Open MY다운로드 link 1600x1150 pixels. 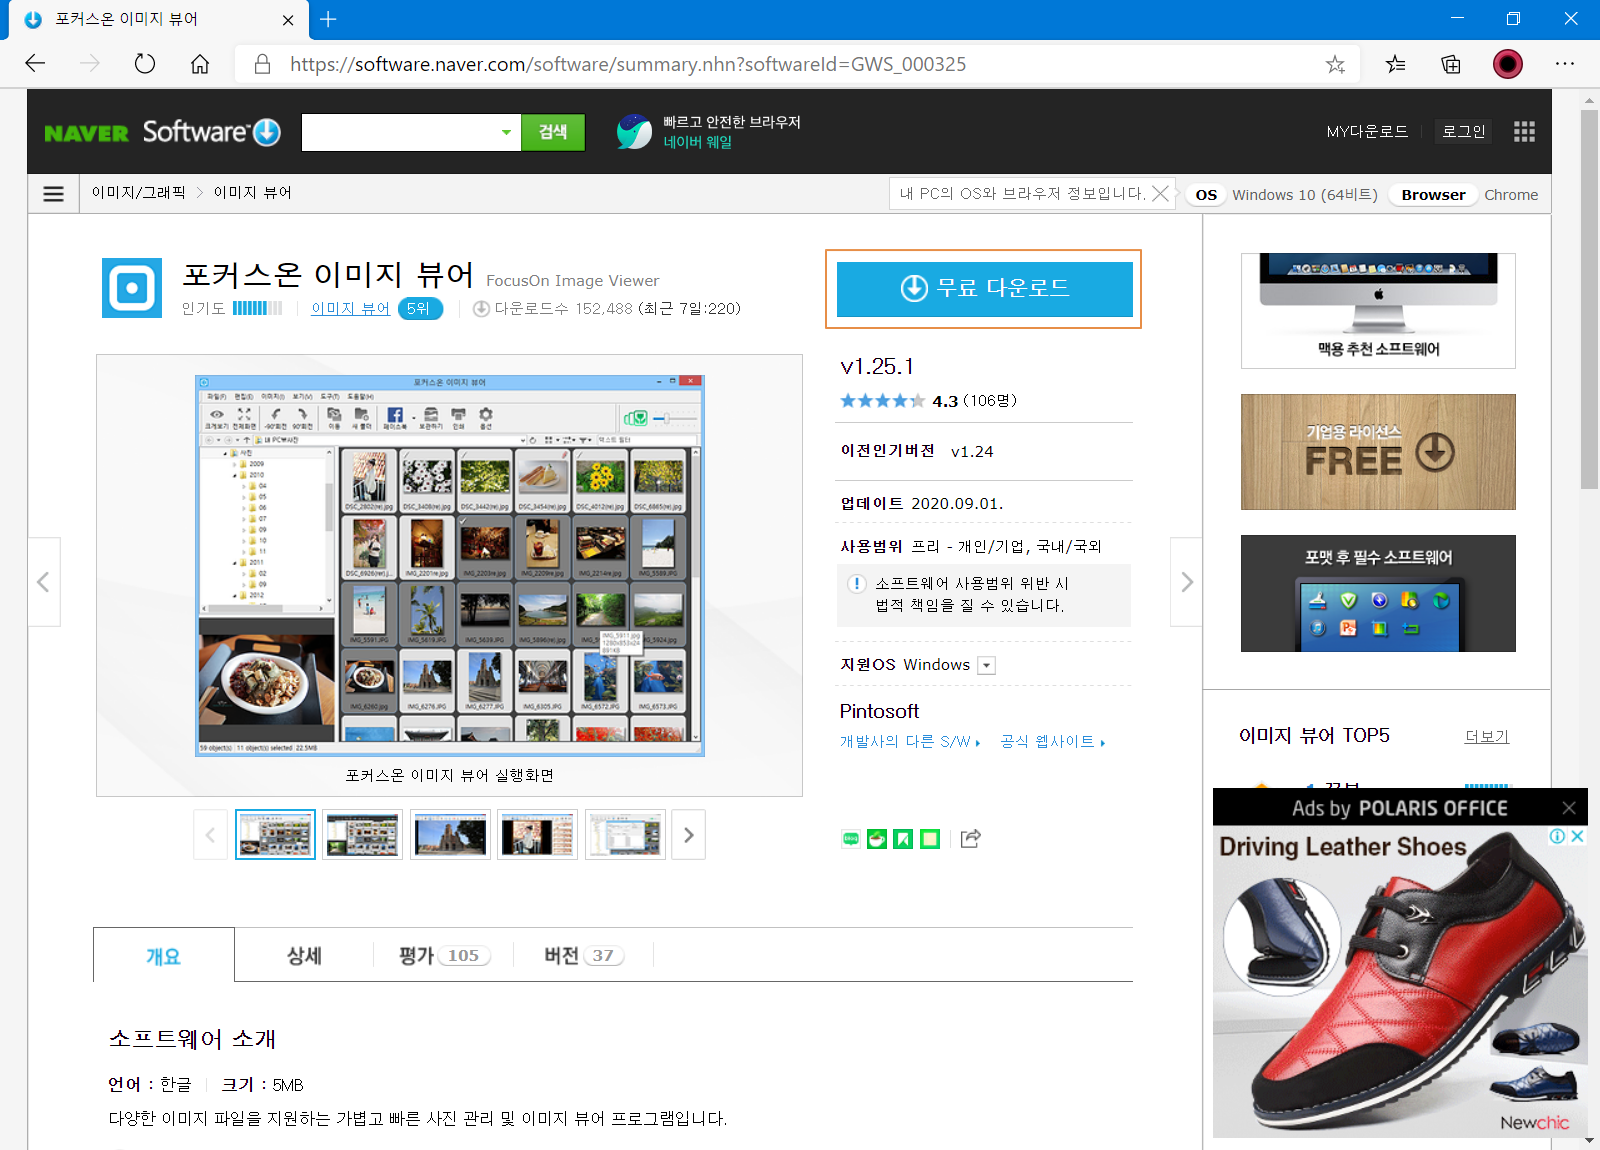click(1367, 132)
